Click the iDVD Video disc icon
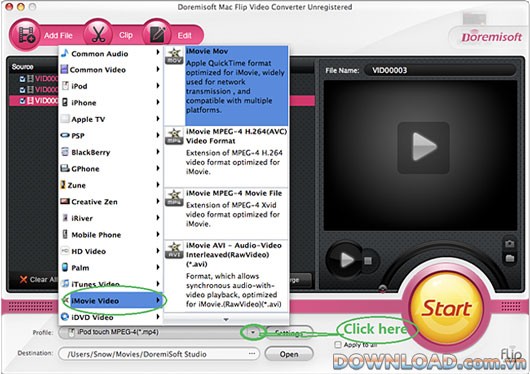This screenshot has height=374, width=530. click(65, 317)
